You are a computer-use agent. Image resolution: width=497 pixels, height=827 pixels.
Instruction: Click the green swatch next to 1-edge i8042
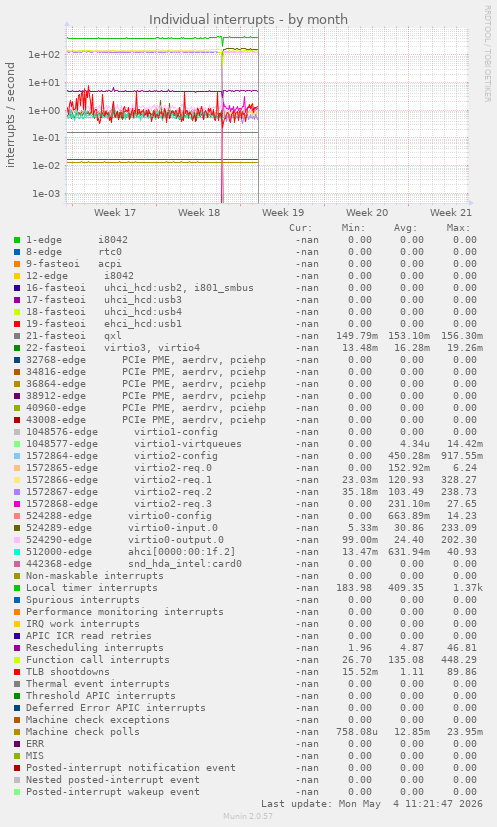pos(17,240)
